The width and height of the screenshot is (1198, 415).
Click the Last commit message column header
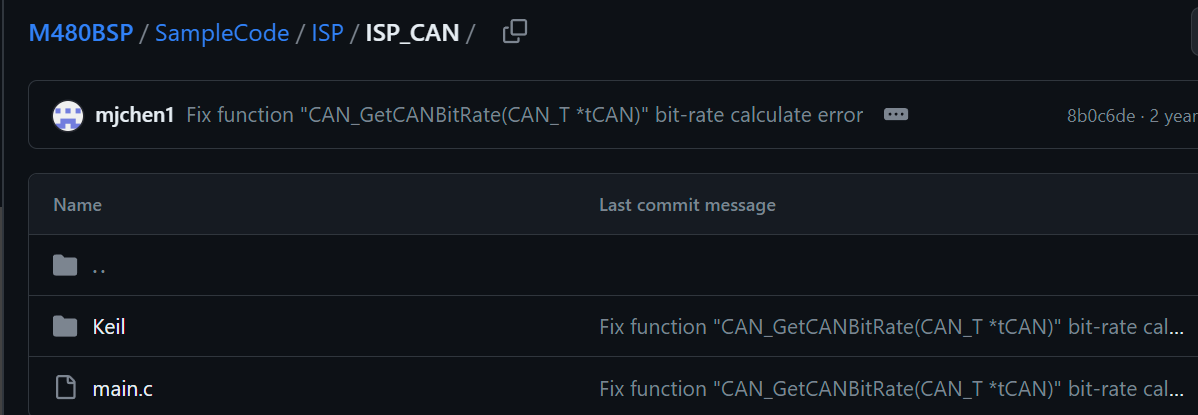[687, 205]
